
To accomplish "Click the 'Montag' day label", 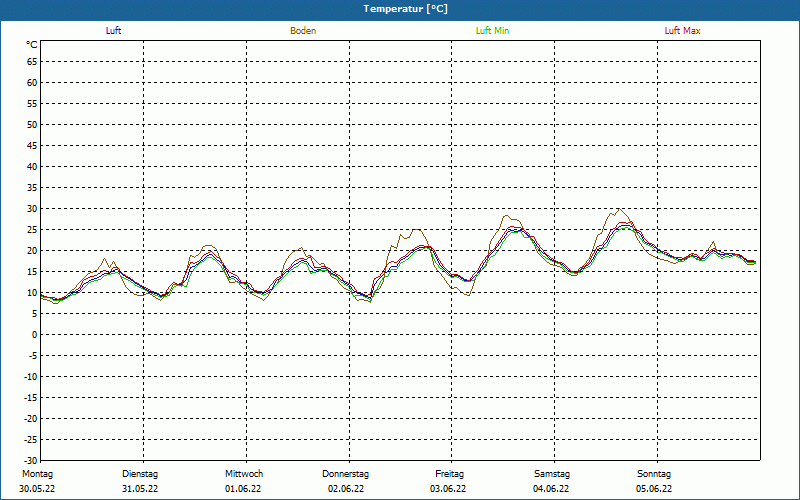I will 37,474.
